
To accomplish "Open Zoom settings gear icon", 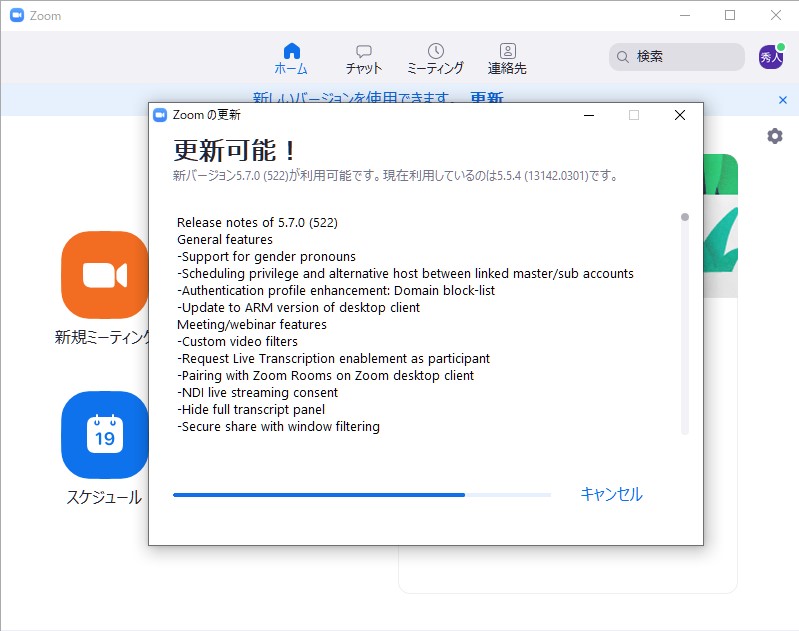I will [775, 136].
